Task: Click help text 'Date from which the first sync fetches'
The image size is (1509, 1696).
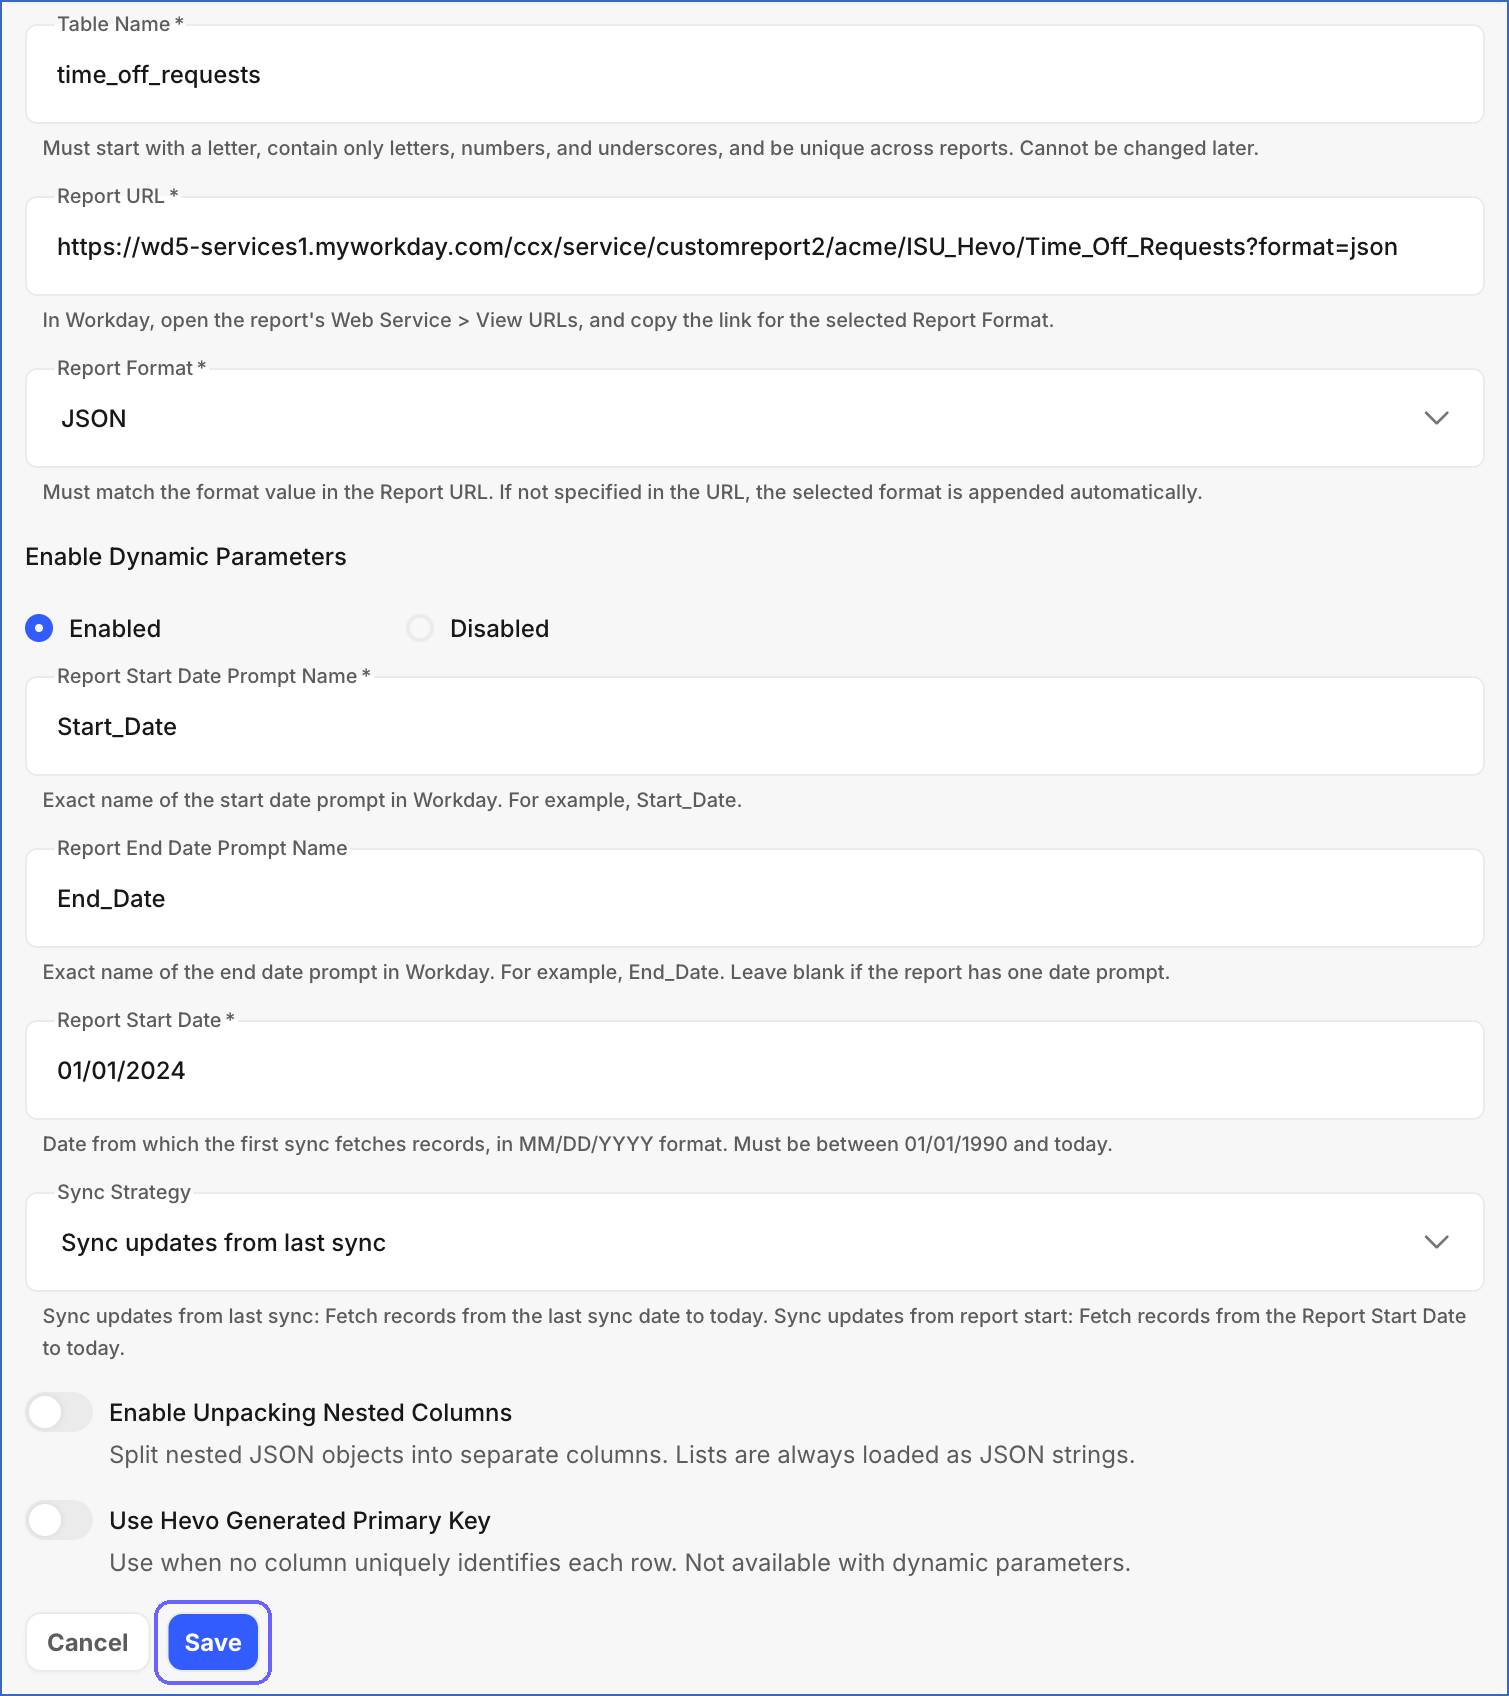Action: click(577, 1144)
